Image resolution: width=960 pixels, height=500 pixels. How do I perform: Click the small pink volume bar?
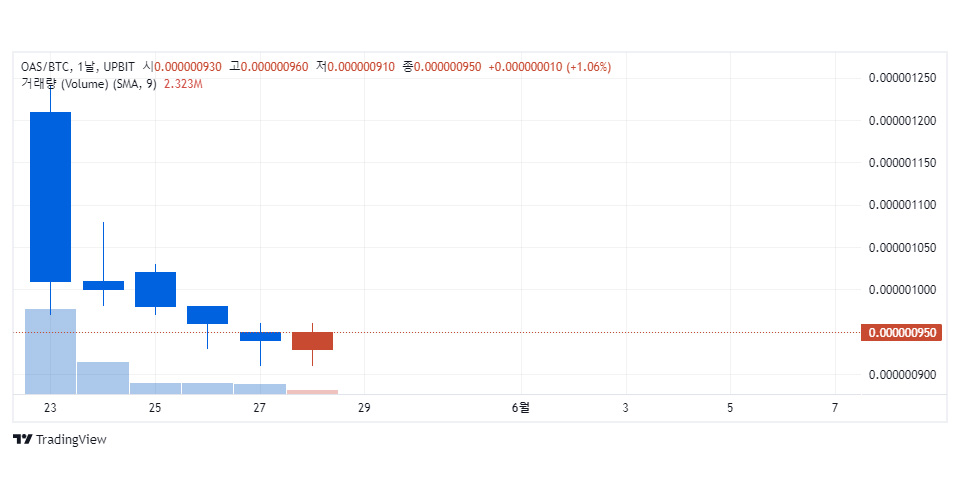click(x=312, y=391)
